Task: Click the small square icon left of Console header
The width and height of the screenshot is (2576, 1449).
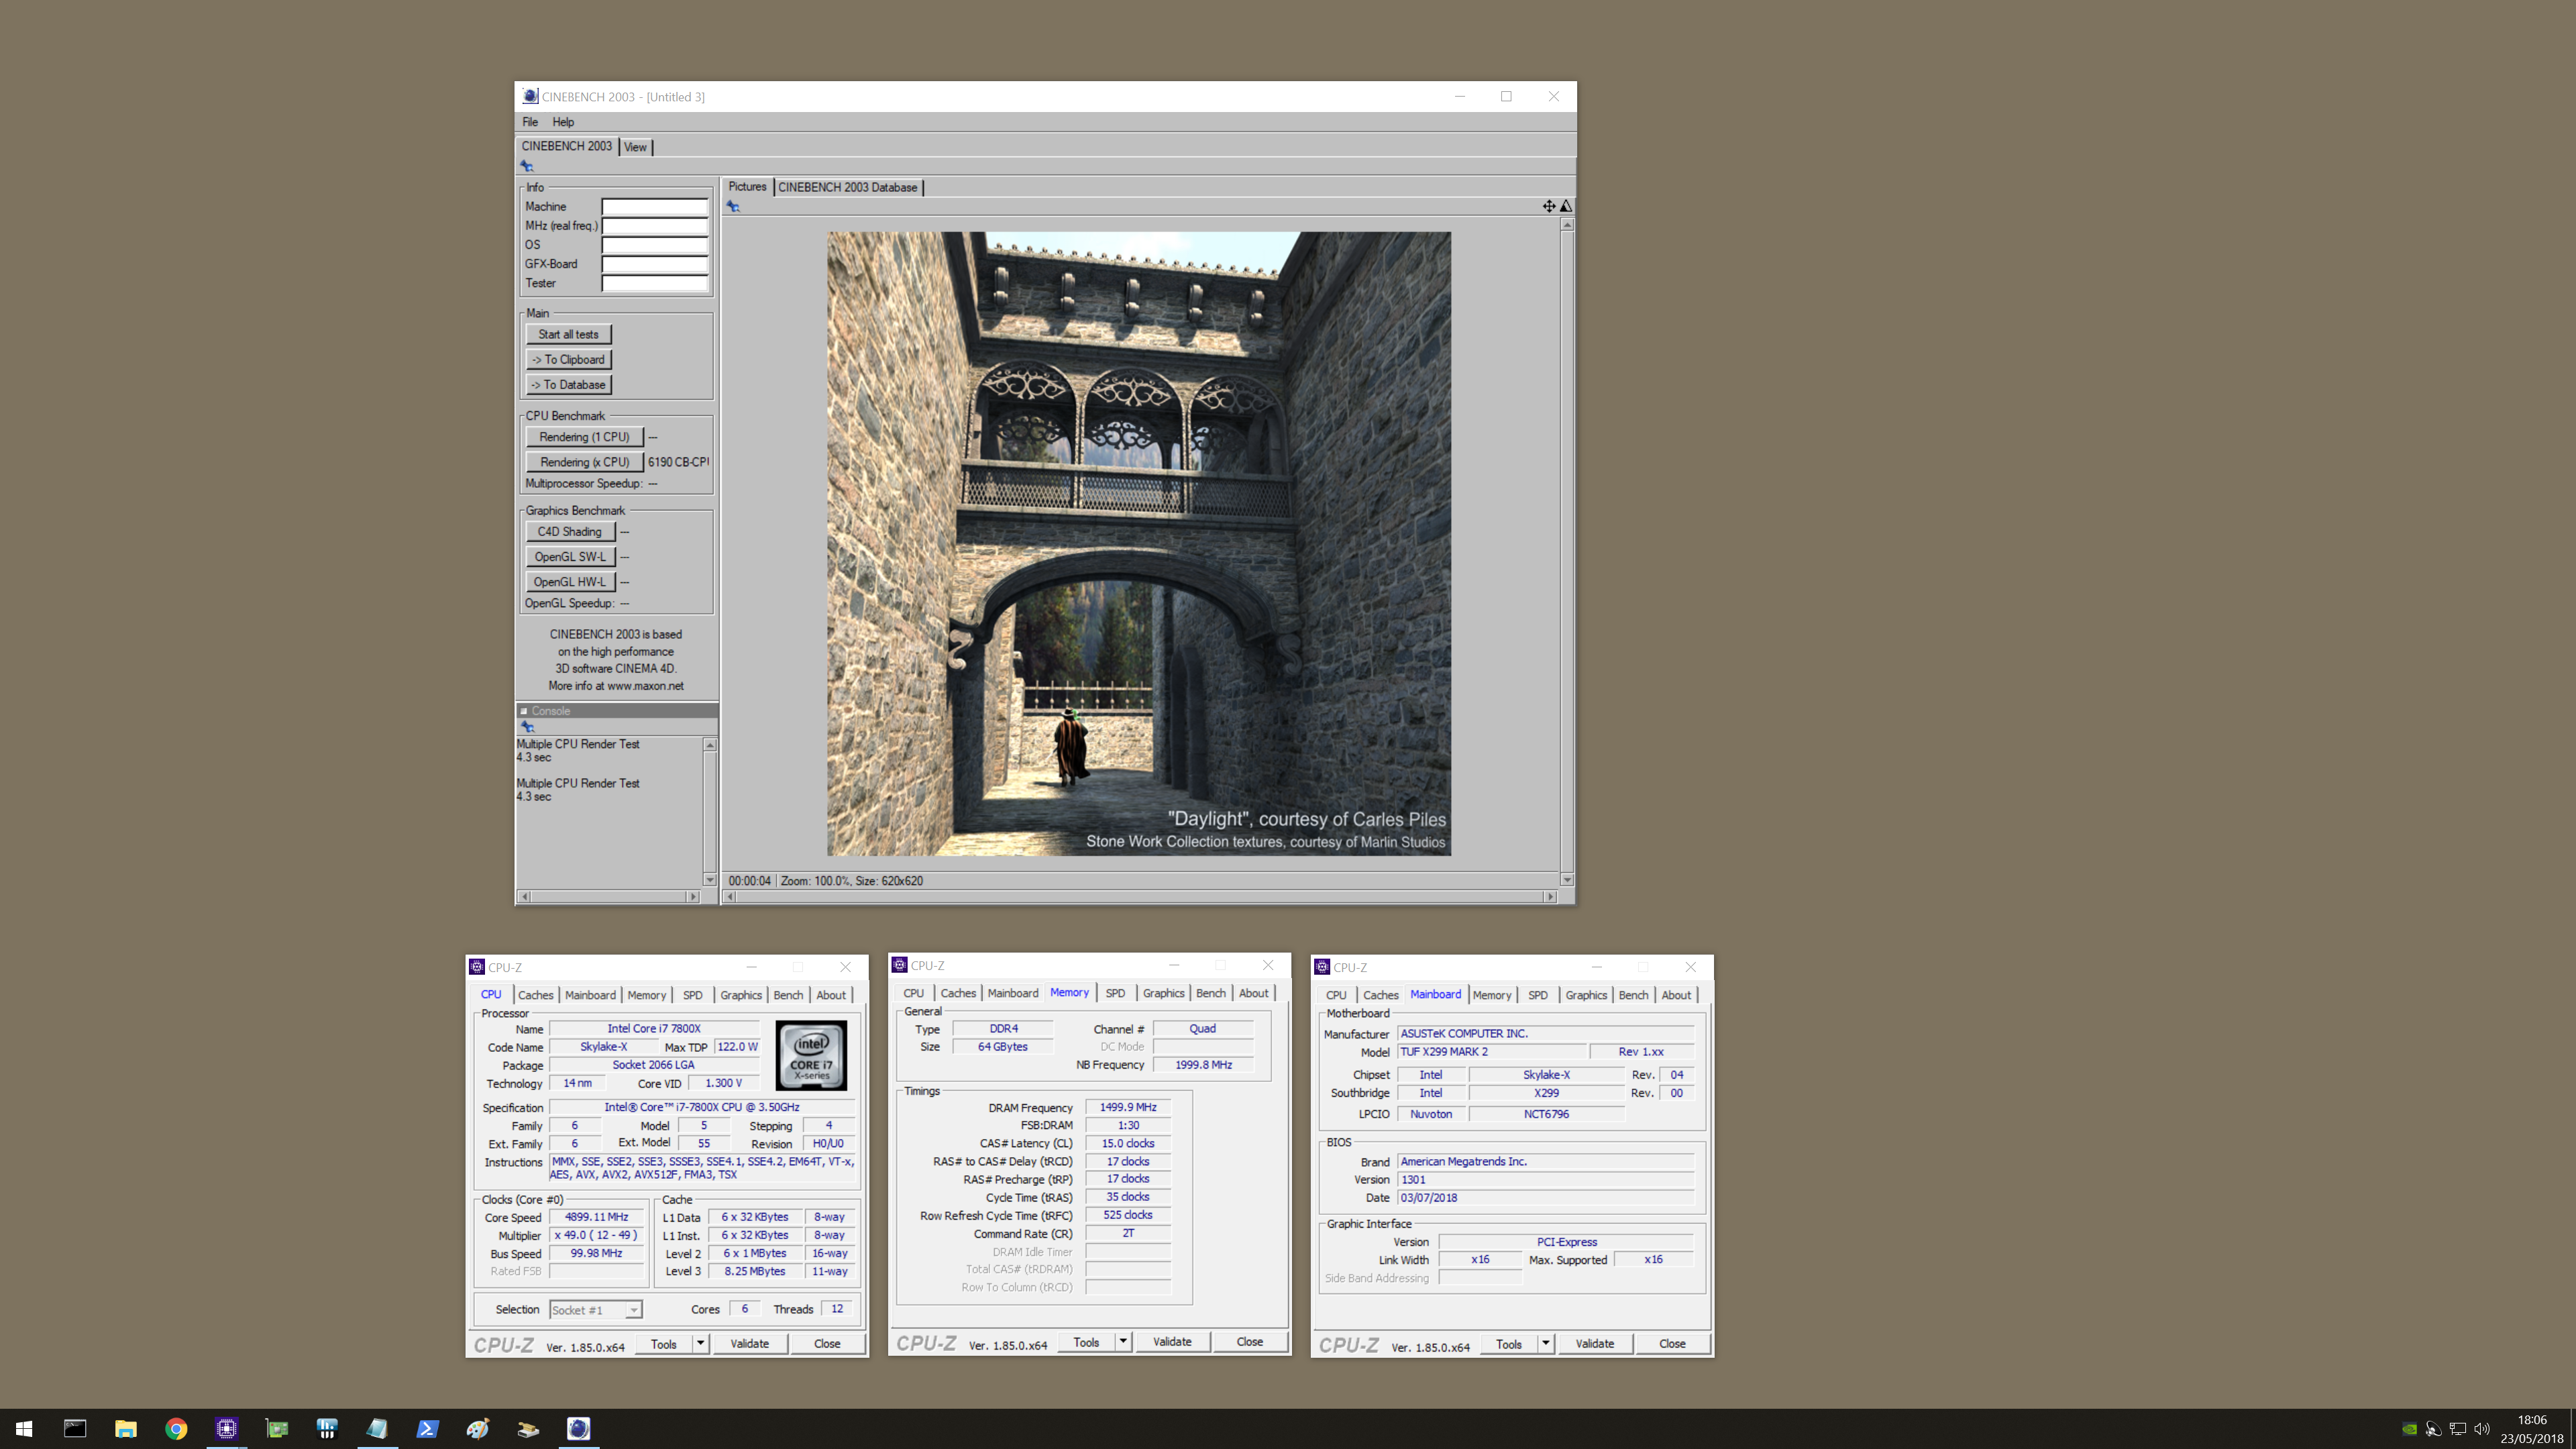Action: coord(523,711)
